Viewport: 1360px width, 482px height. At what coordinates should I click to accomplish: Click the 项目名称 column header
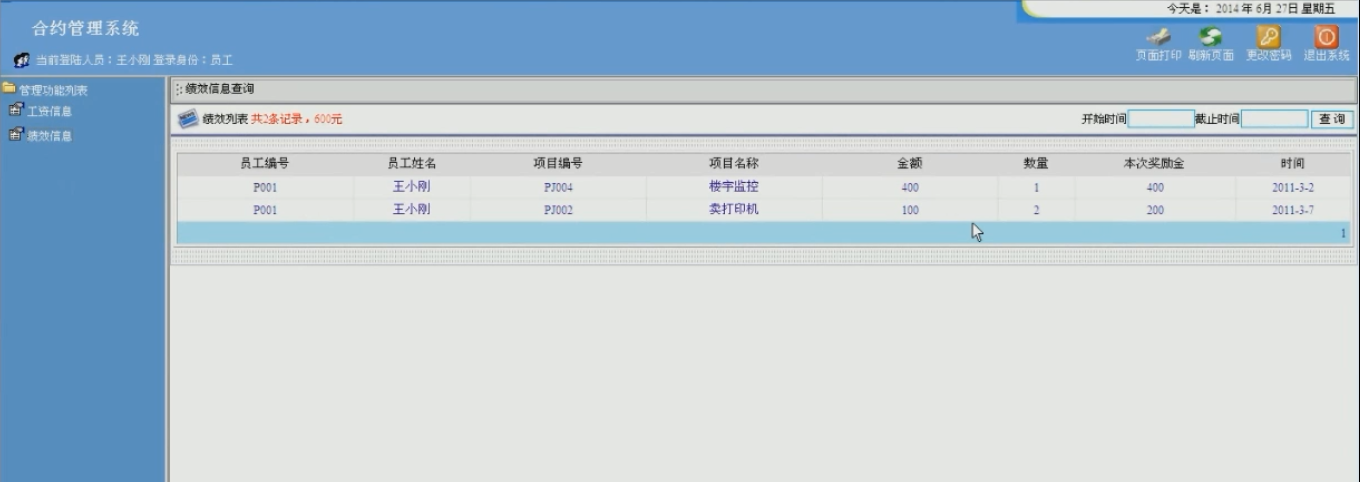pos(734,163)
